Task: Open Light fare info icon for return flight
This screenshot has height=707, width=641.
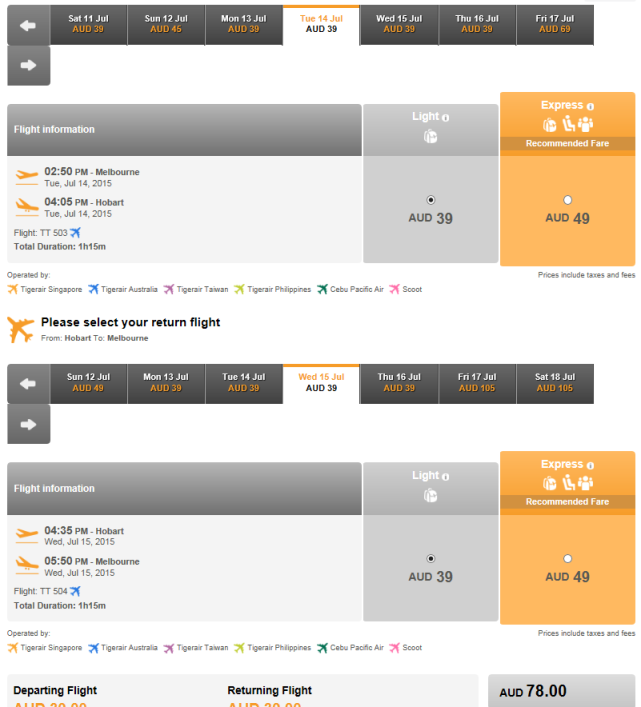Action: 445,477
